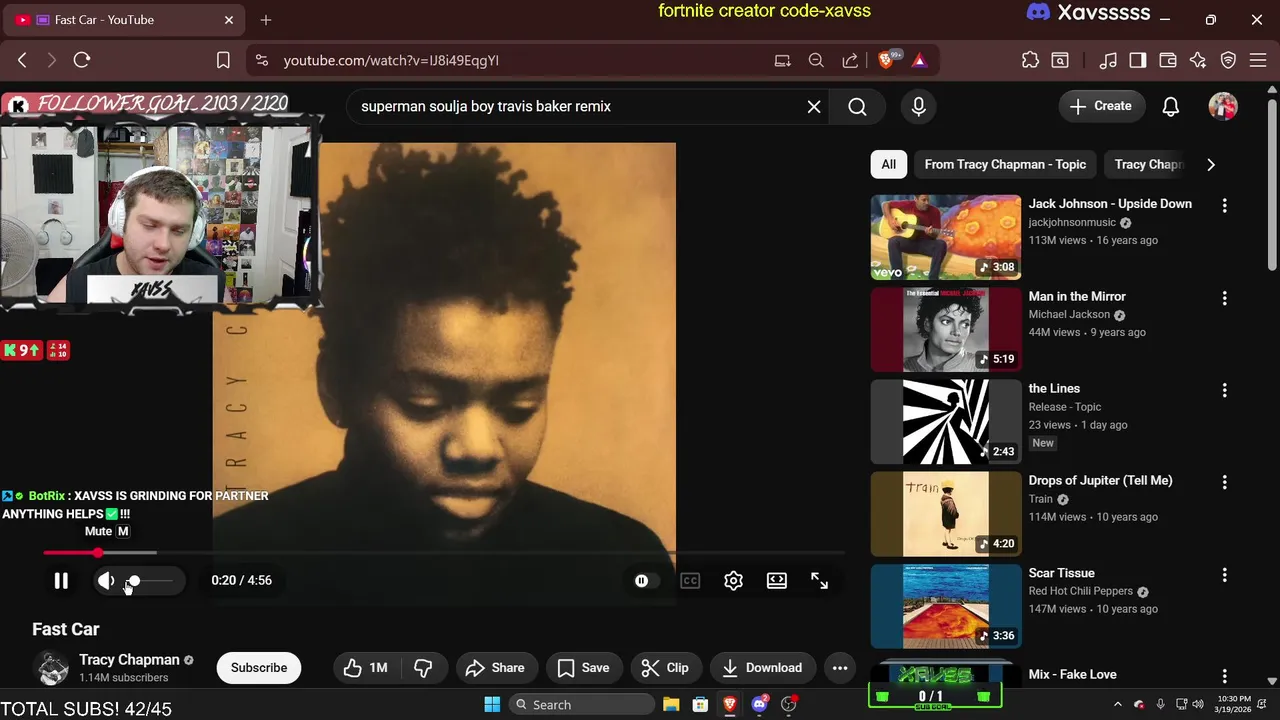Click the address bar URL
This screenshot has height=720, width=1280.
(391, 61)
